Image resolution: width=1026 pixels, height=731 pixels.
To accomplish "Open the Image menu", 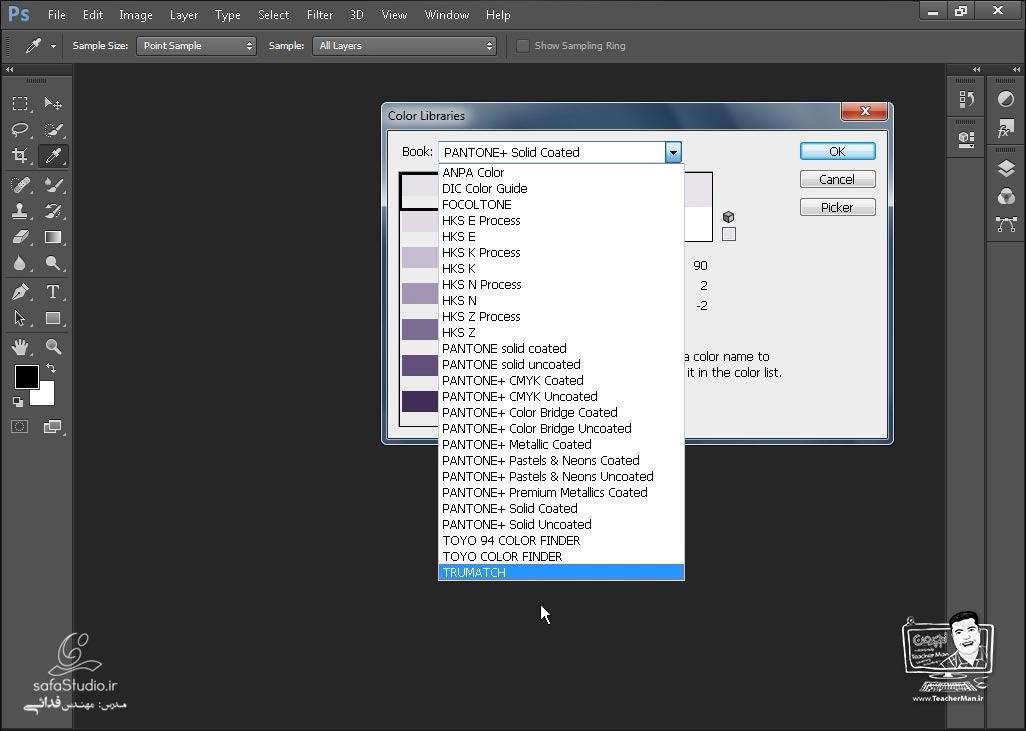I will tap(135, 14).
